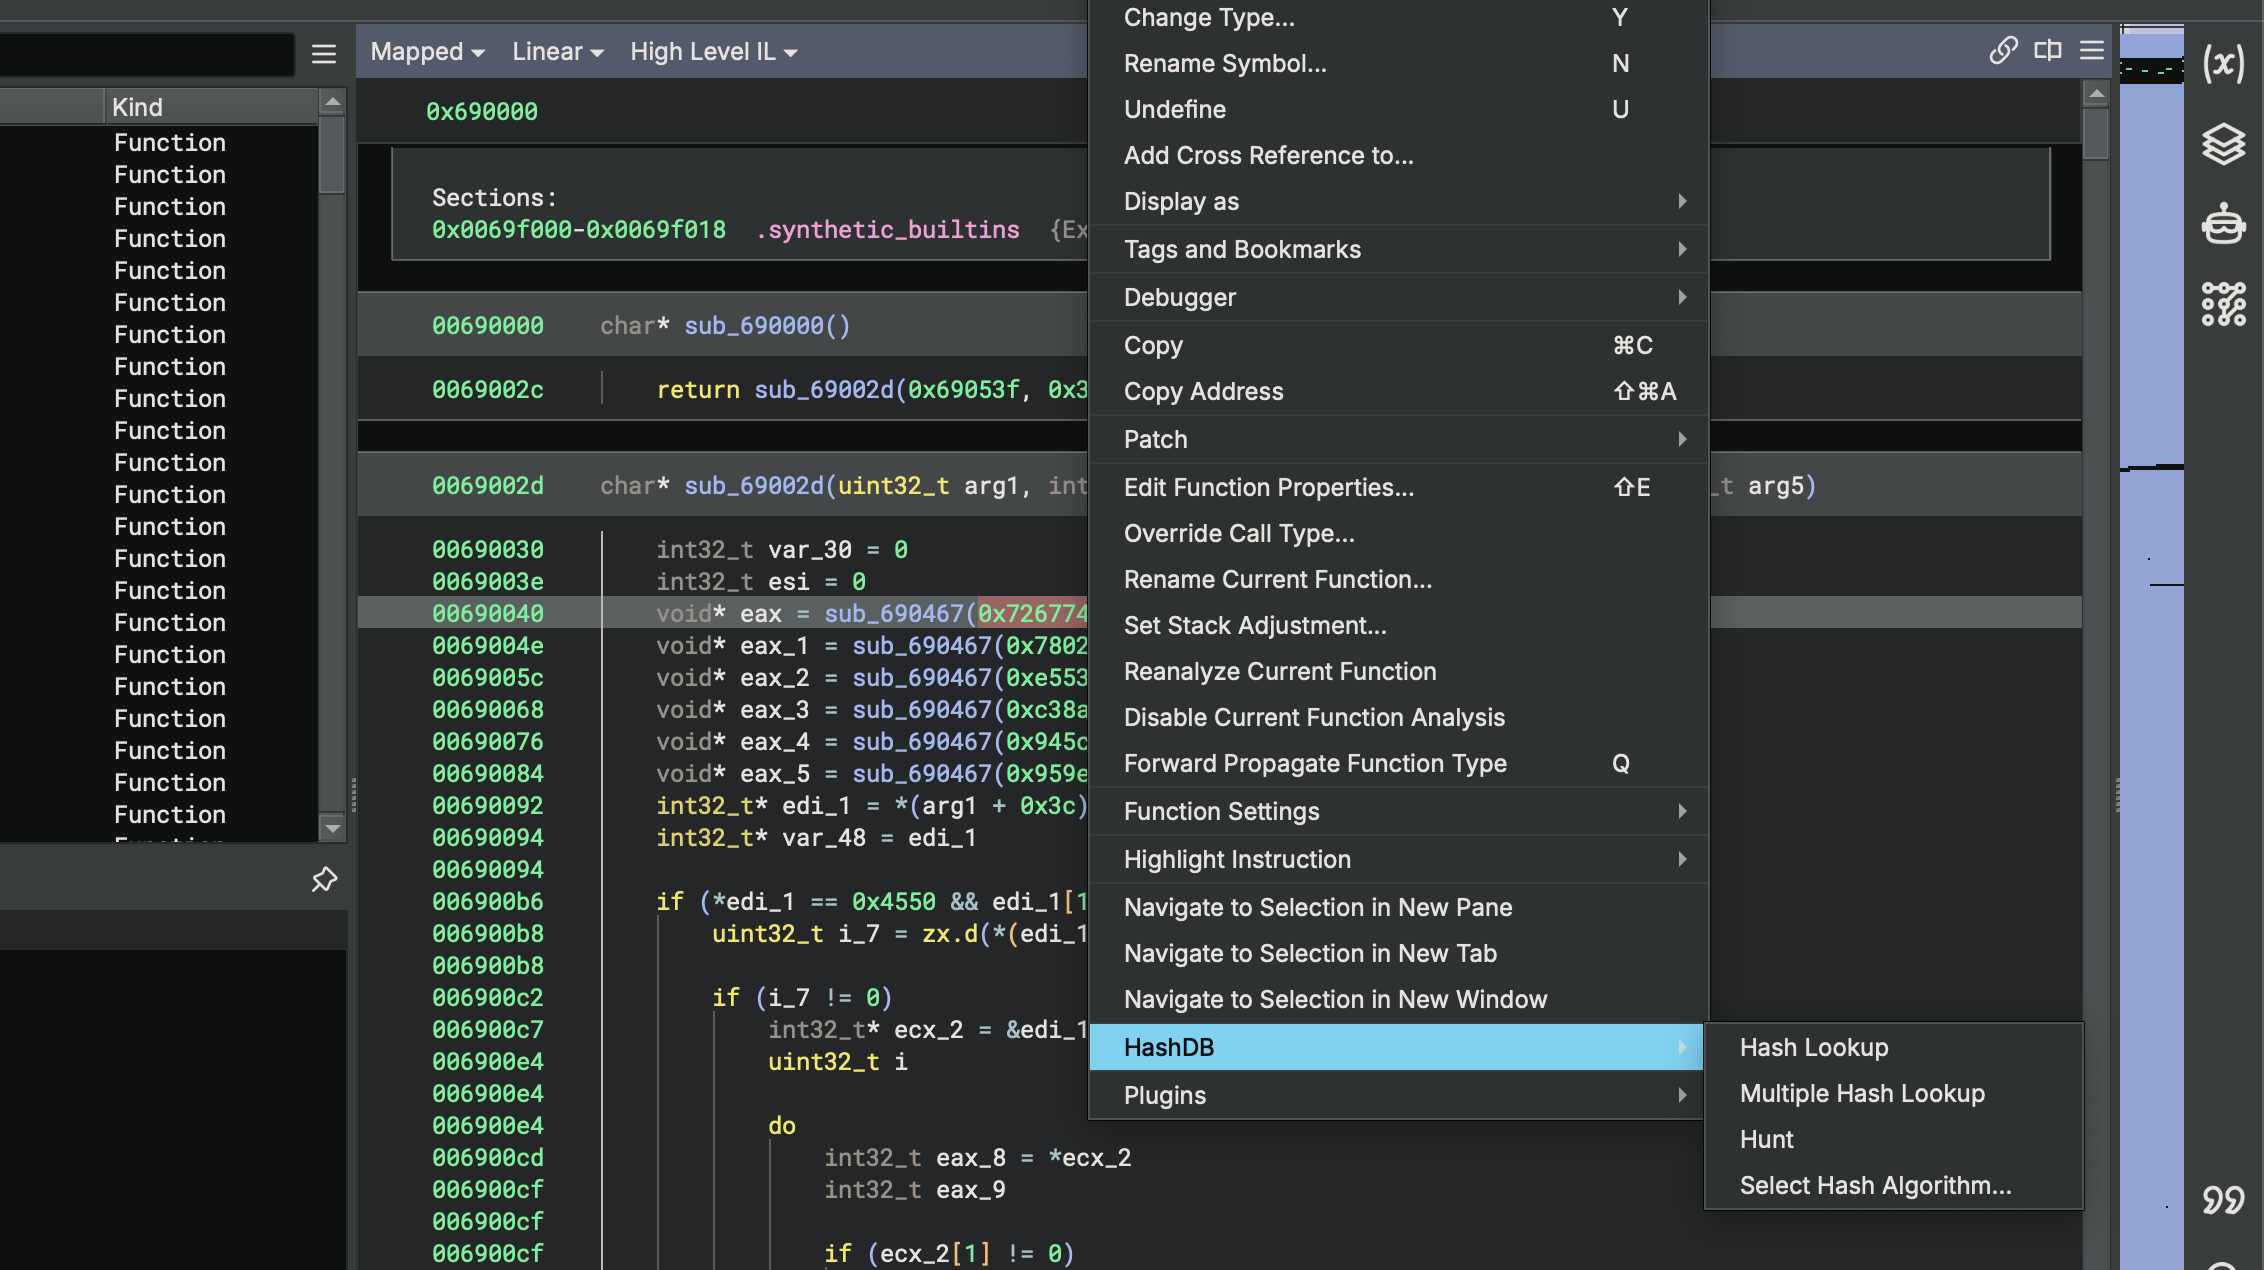Click Hash Lookup in HashDB submenu
The image size is (2264, 1270).
pos(1894,1047)
